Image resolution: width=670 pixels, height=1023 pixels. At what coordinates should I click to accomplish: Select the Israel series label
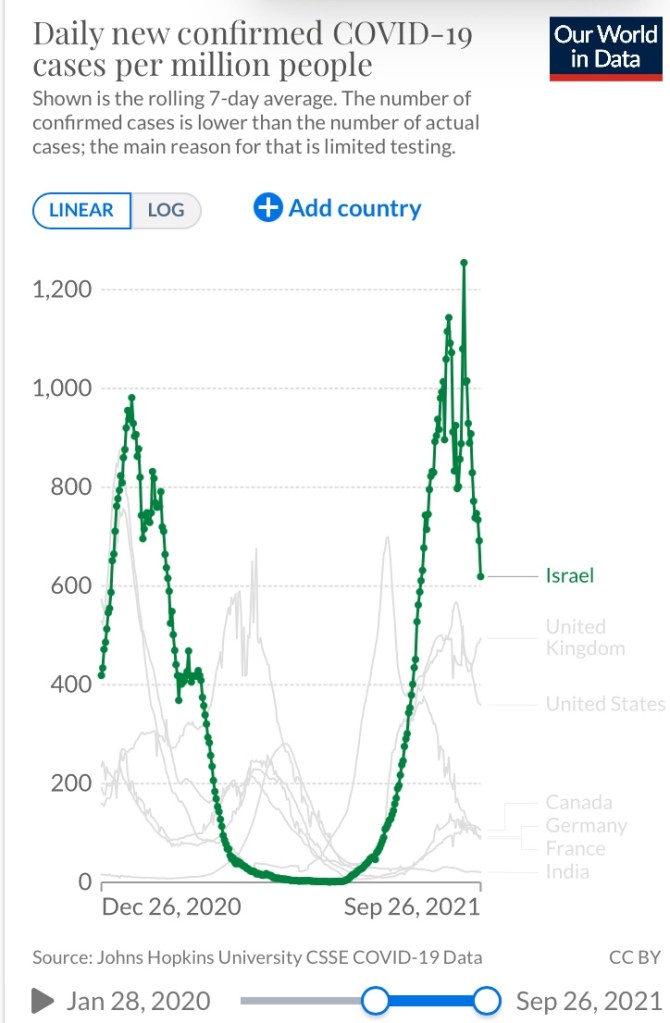[570, 576]
